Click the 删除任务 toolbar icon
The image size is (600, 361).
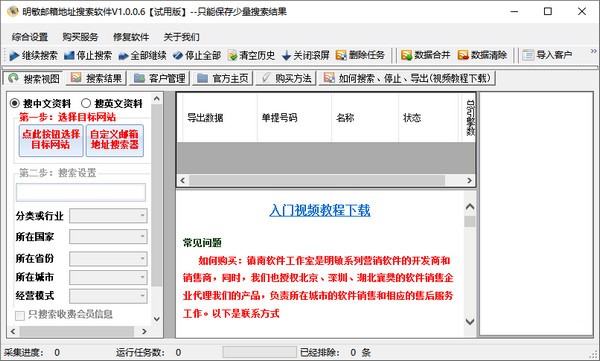(341, 56)
